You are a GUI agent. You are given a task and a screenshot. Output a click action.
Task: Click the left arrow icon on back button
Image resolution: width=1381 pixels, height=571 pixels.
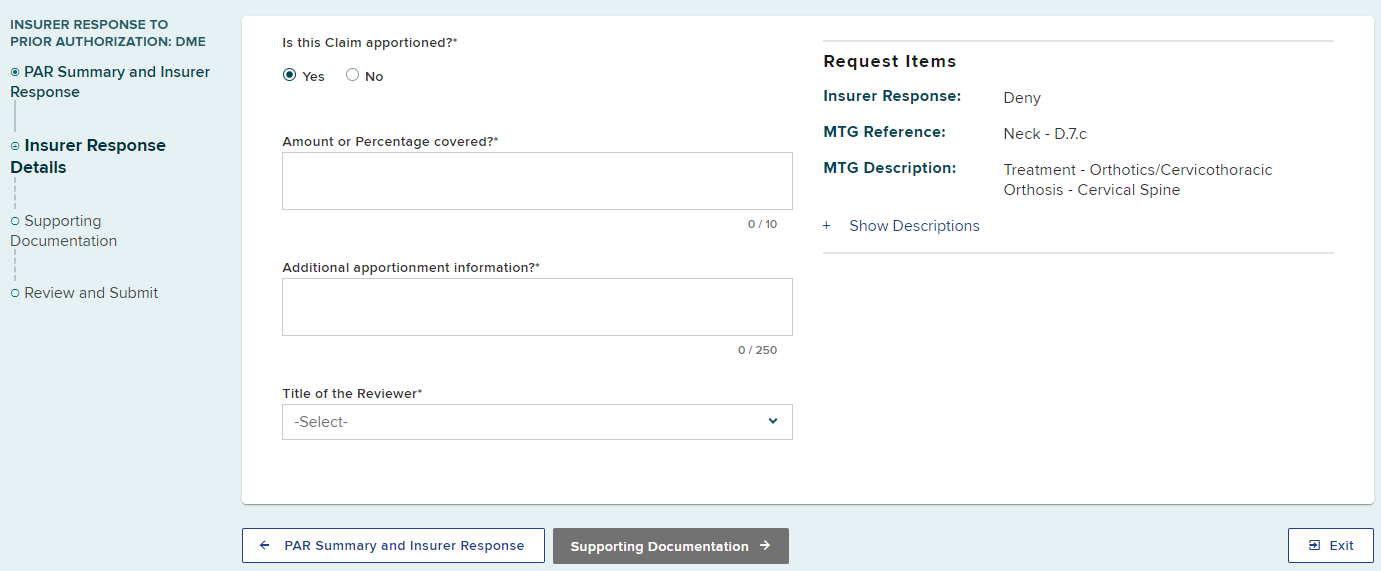pos(265,546)
